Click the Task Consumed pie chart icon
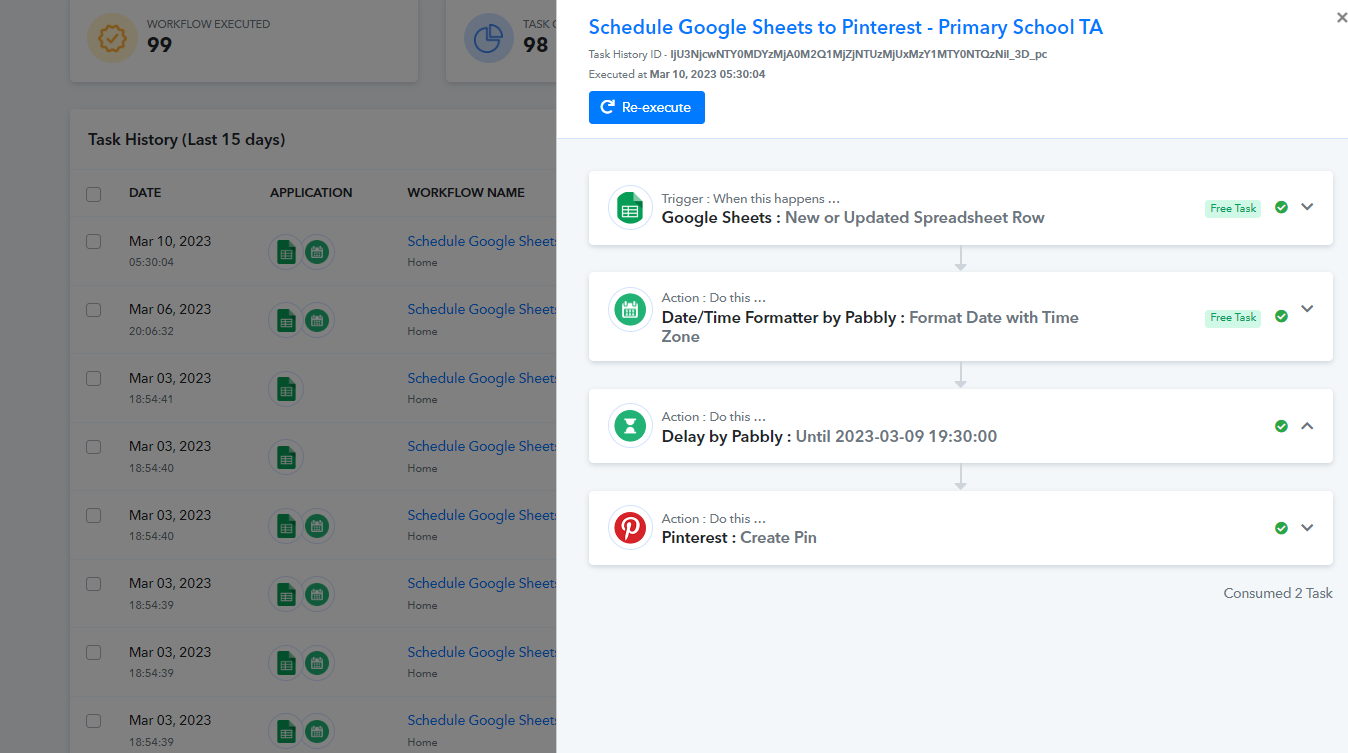 point(488,38)
